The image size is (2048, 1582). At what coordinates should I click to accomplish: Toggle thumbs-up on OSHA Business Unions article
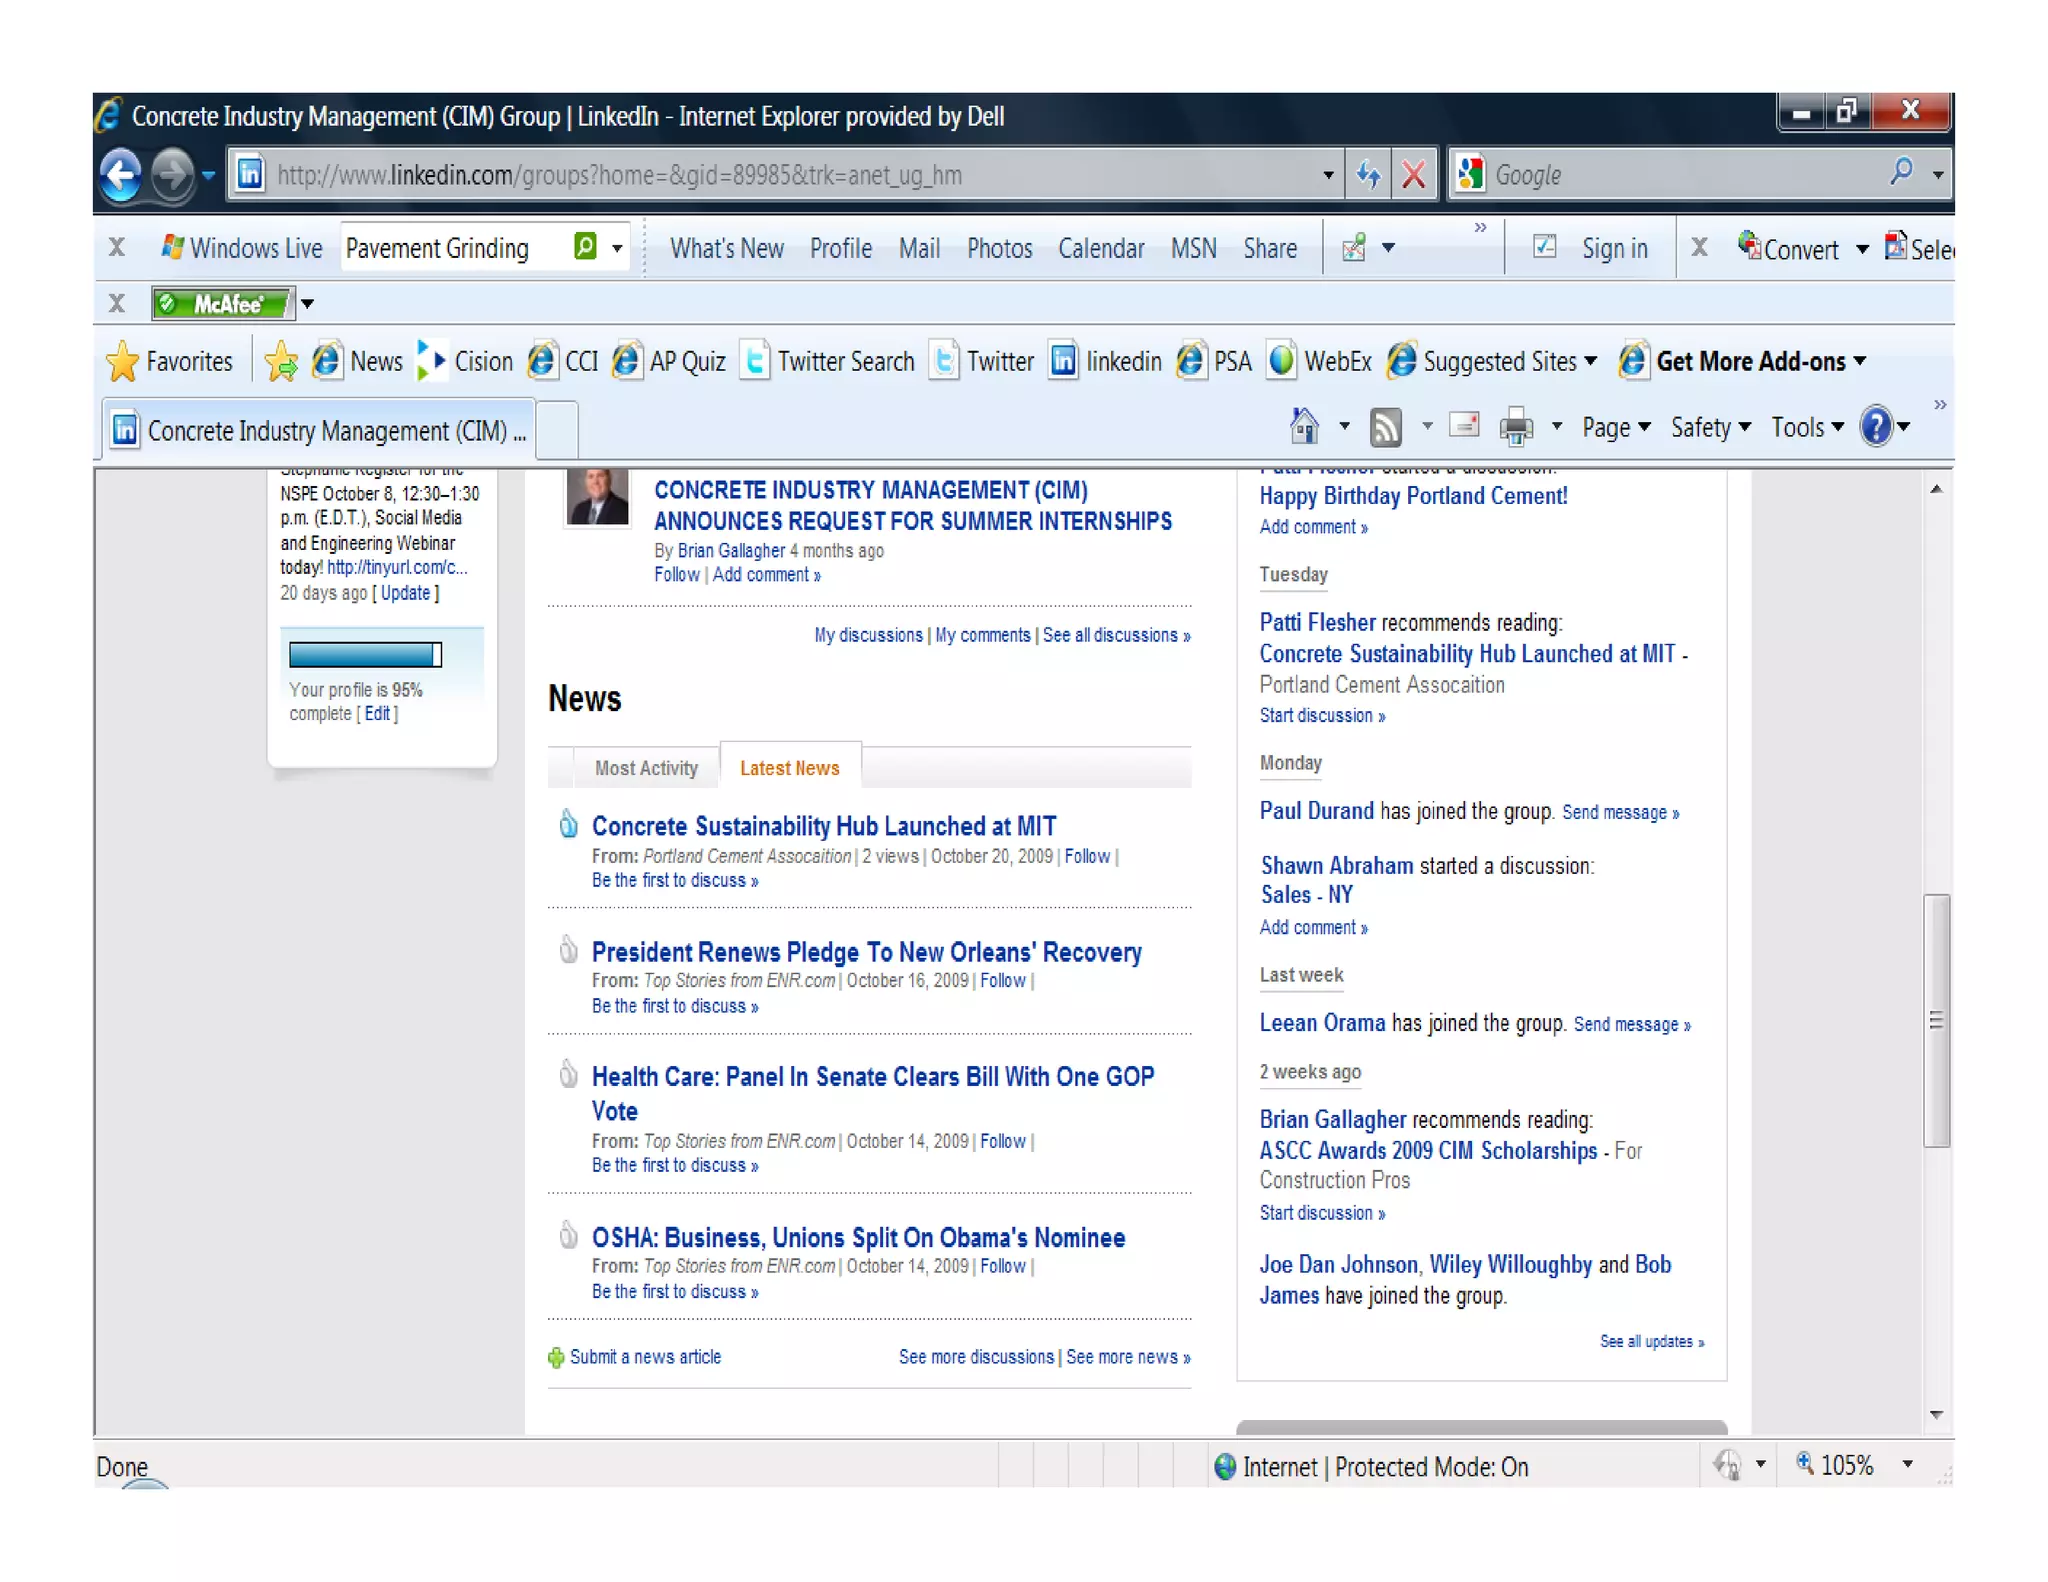(x=568, y=1235)
